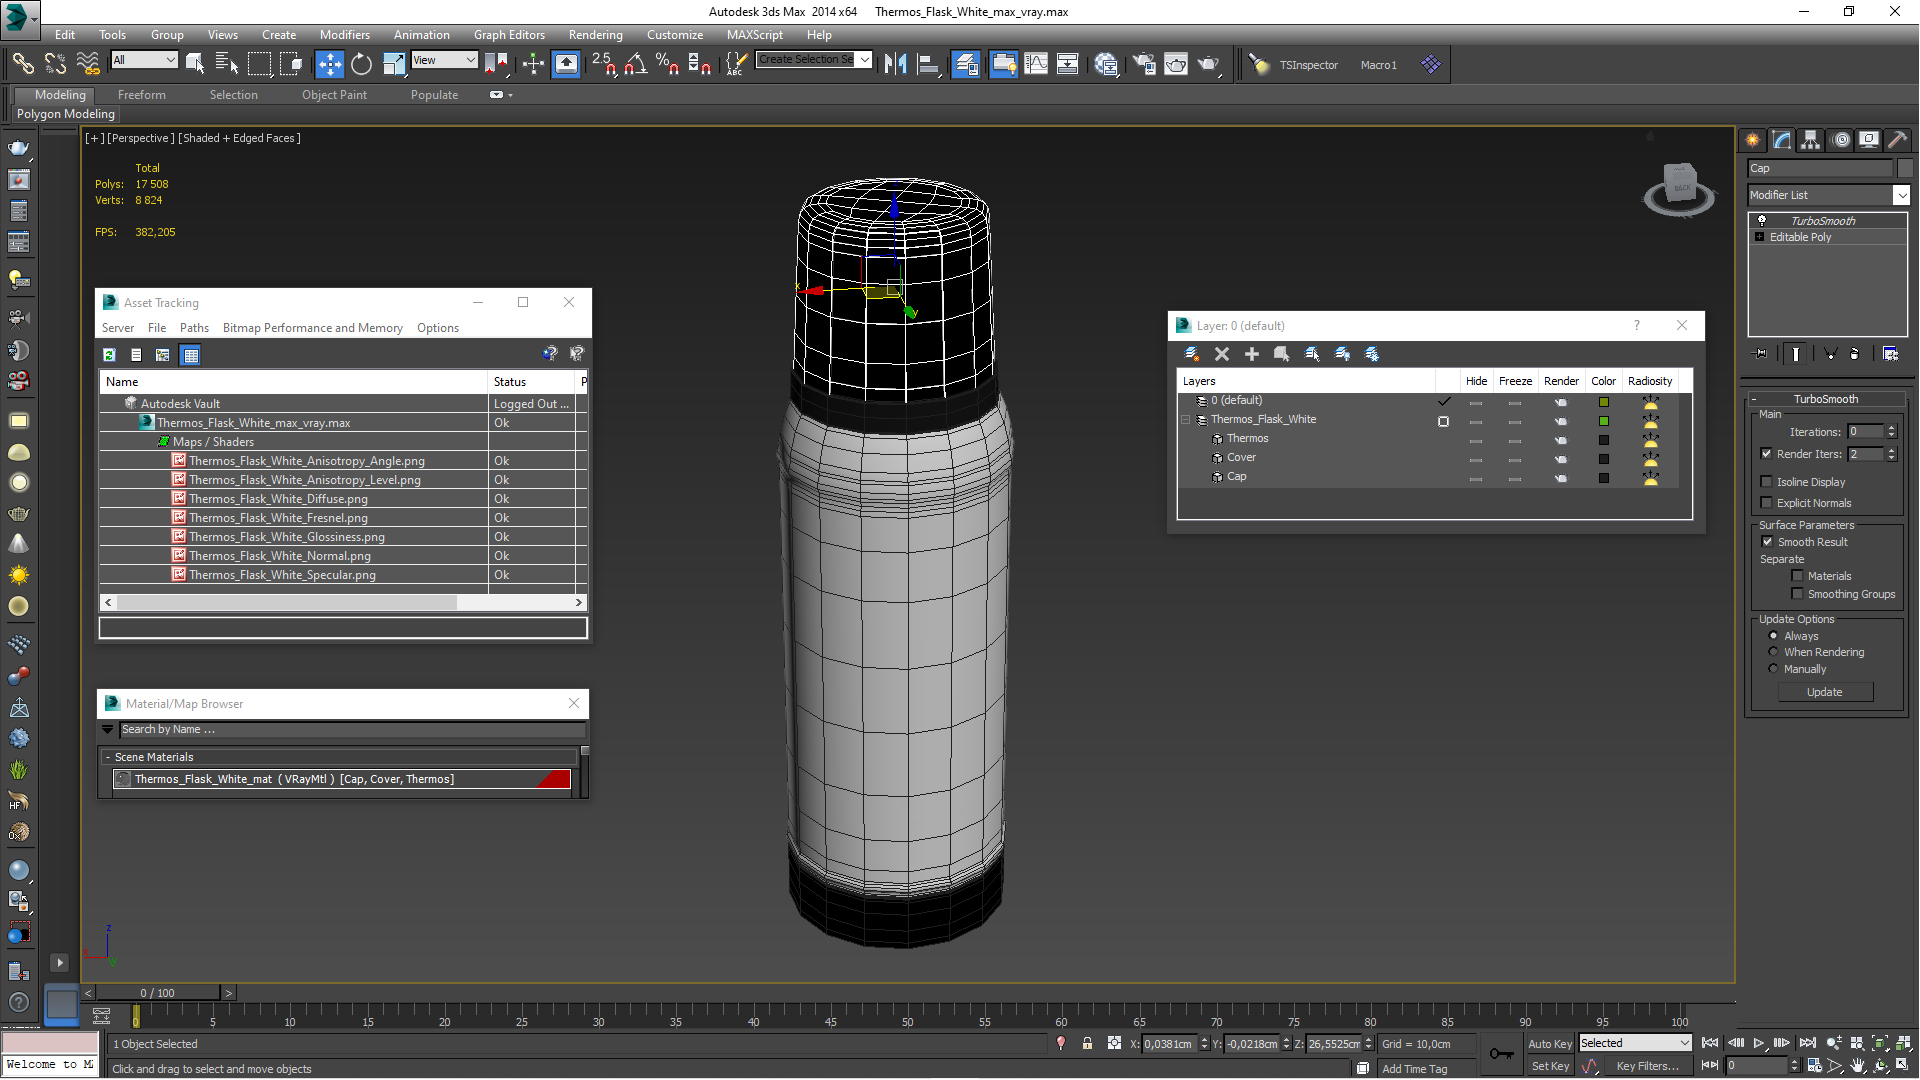The image size is (1920, 1080).
Task: Open reference coordinate system View dropdown
Action: tap(444, 60)
